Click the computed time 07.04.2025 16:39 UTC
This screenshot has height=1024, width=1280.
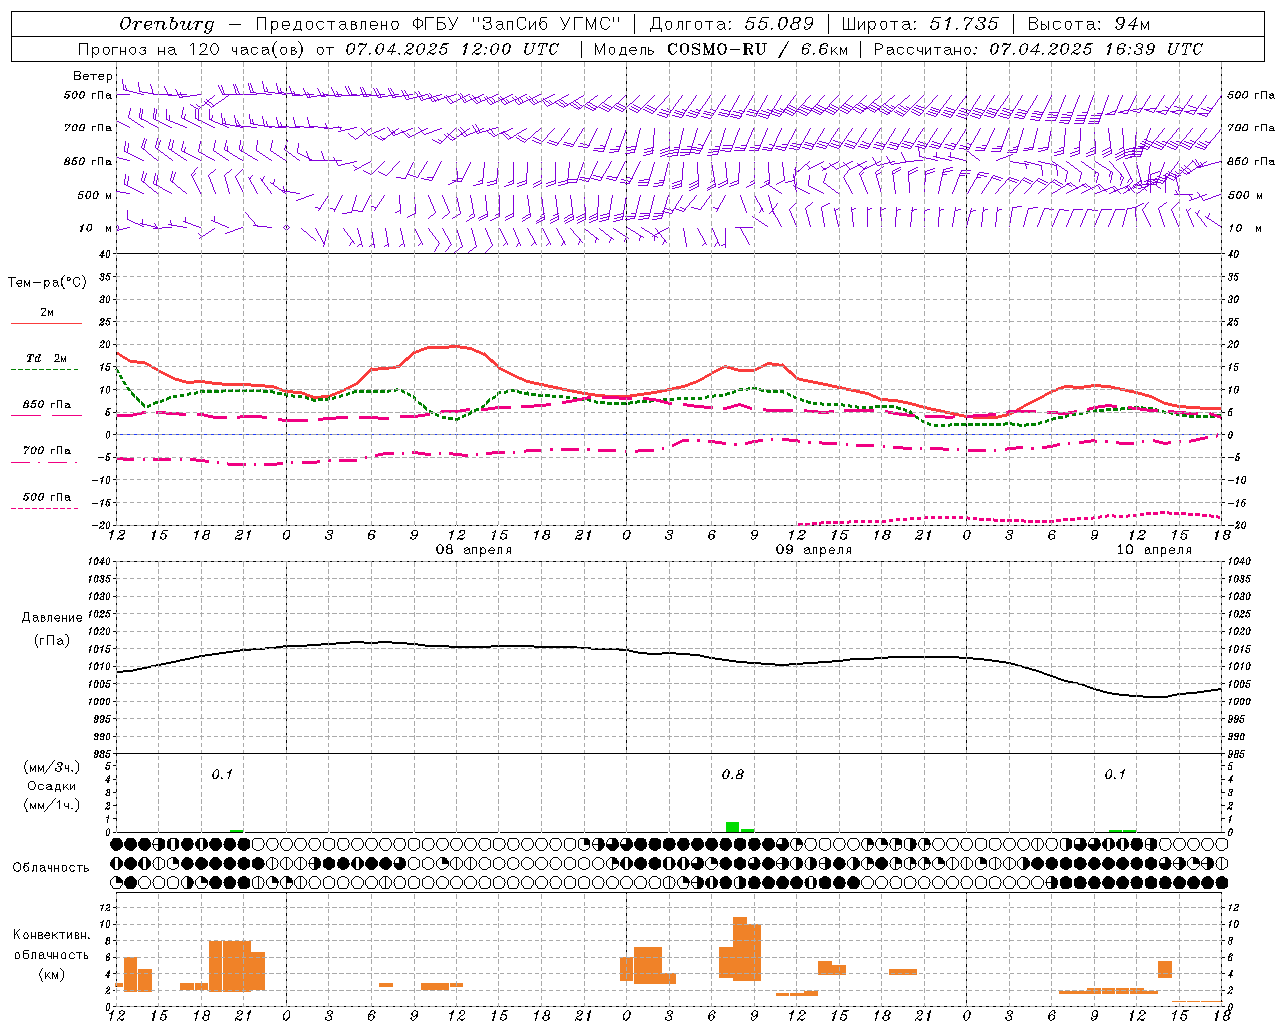click(x=1096, y=48)
